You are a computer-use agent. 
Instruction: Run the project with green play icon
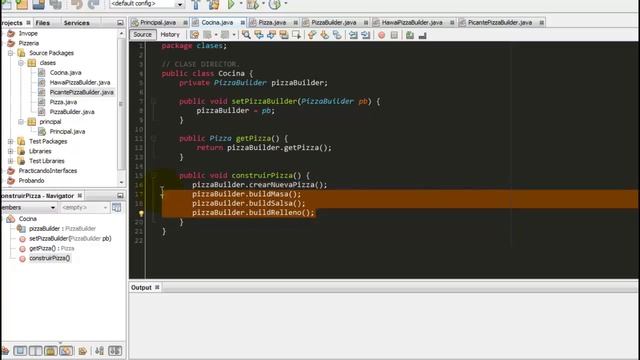coord(231,4)
